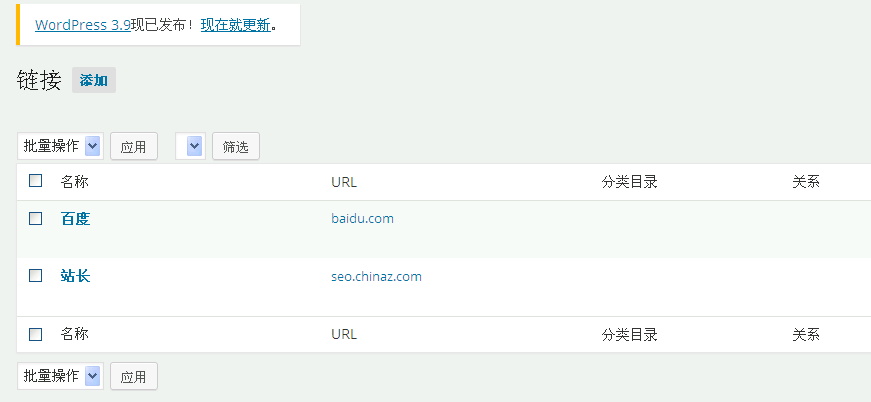
Task: Click the 筛选 filter button
Action: click(x=235, y=147)
